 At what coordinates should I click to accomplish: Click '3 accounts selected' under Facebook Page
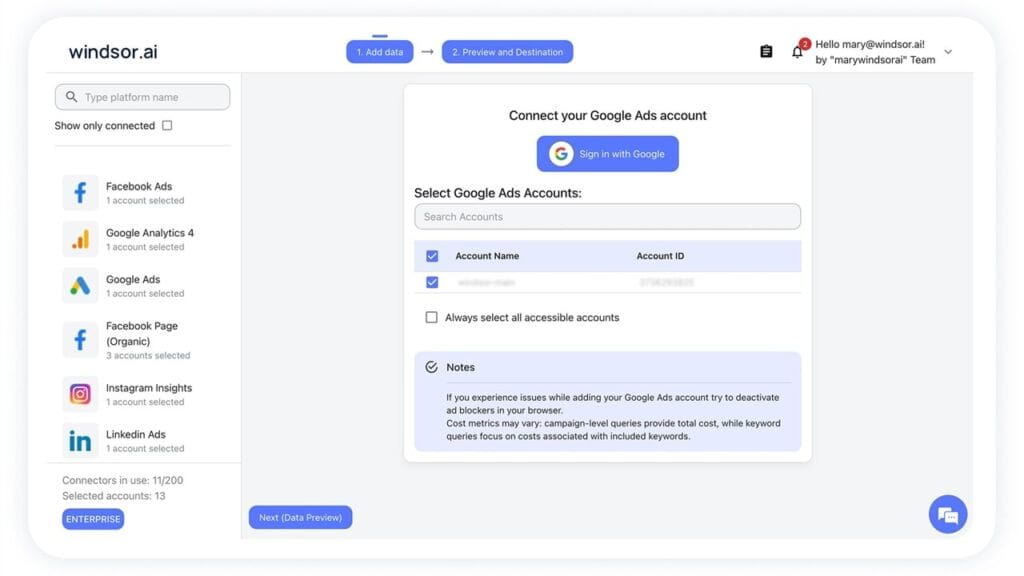pyautogui.click(x=148, y=355)
